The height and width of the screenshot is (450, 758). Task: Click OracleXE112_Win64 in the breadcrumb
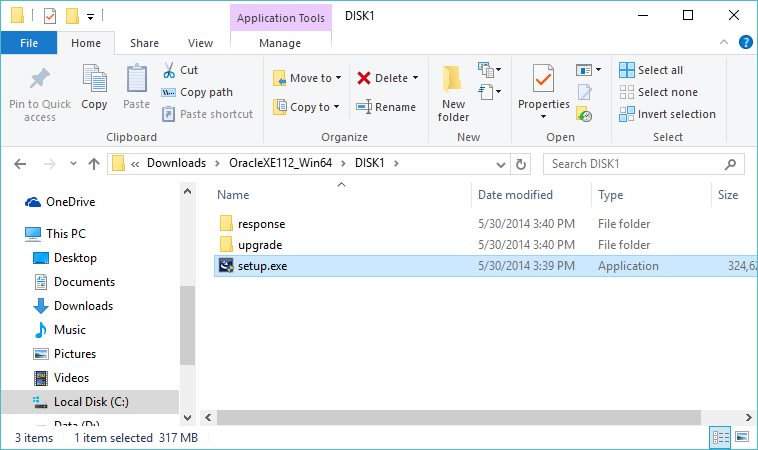click(x=280, y=163)
